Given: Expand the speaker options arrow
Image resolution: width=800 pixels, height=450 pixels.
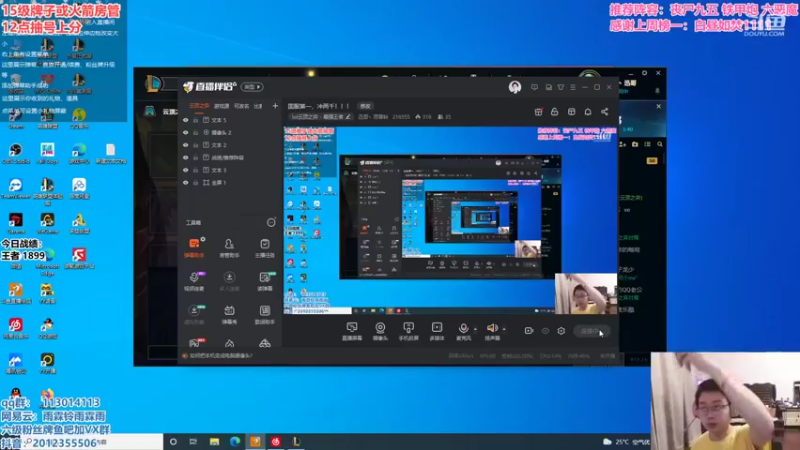Looking at the screenshot, I should [504, 329].
